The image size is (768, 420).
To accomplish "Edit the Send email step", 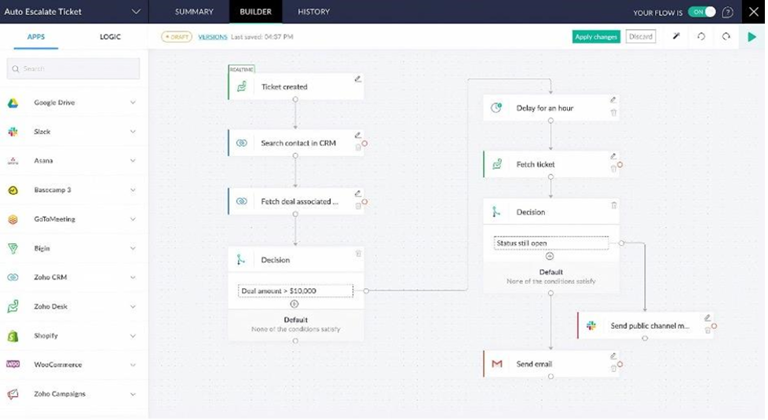I will (x=613, y=356).
